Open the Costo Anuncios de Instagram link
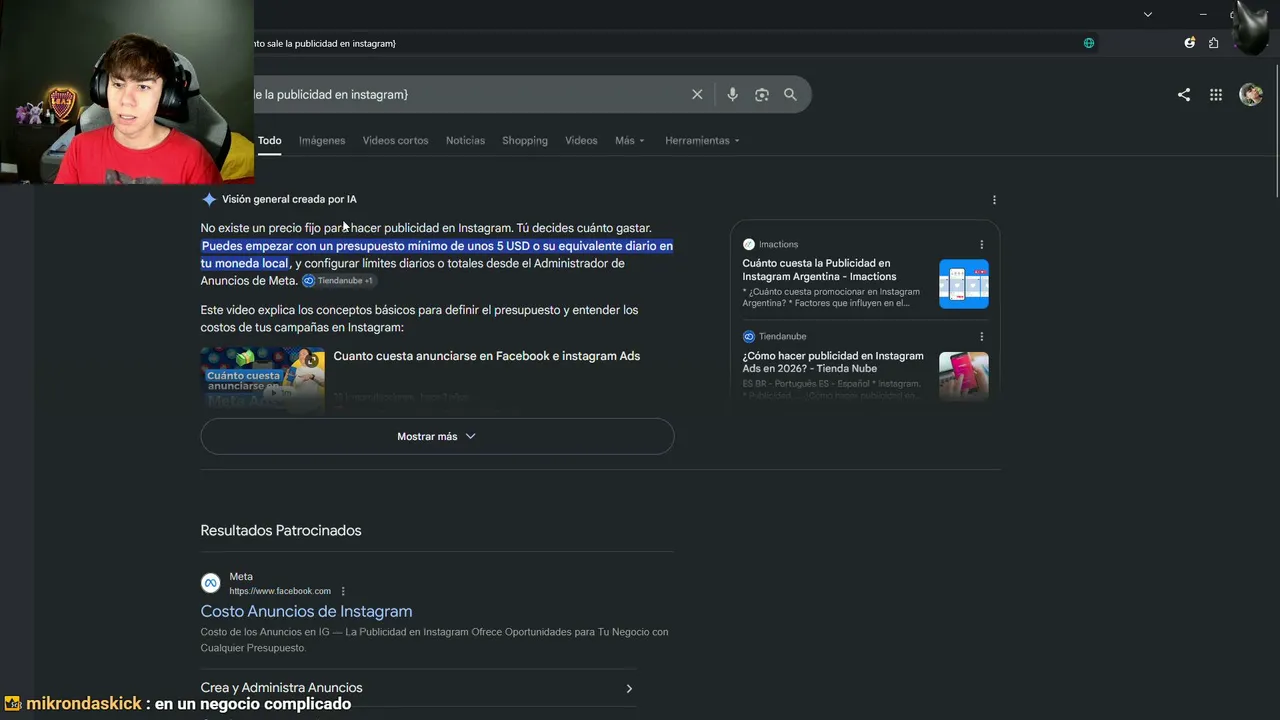The width and height of the screenshot is (1280, 720). point(306,611)
